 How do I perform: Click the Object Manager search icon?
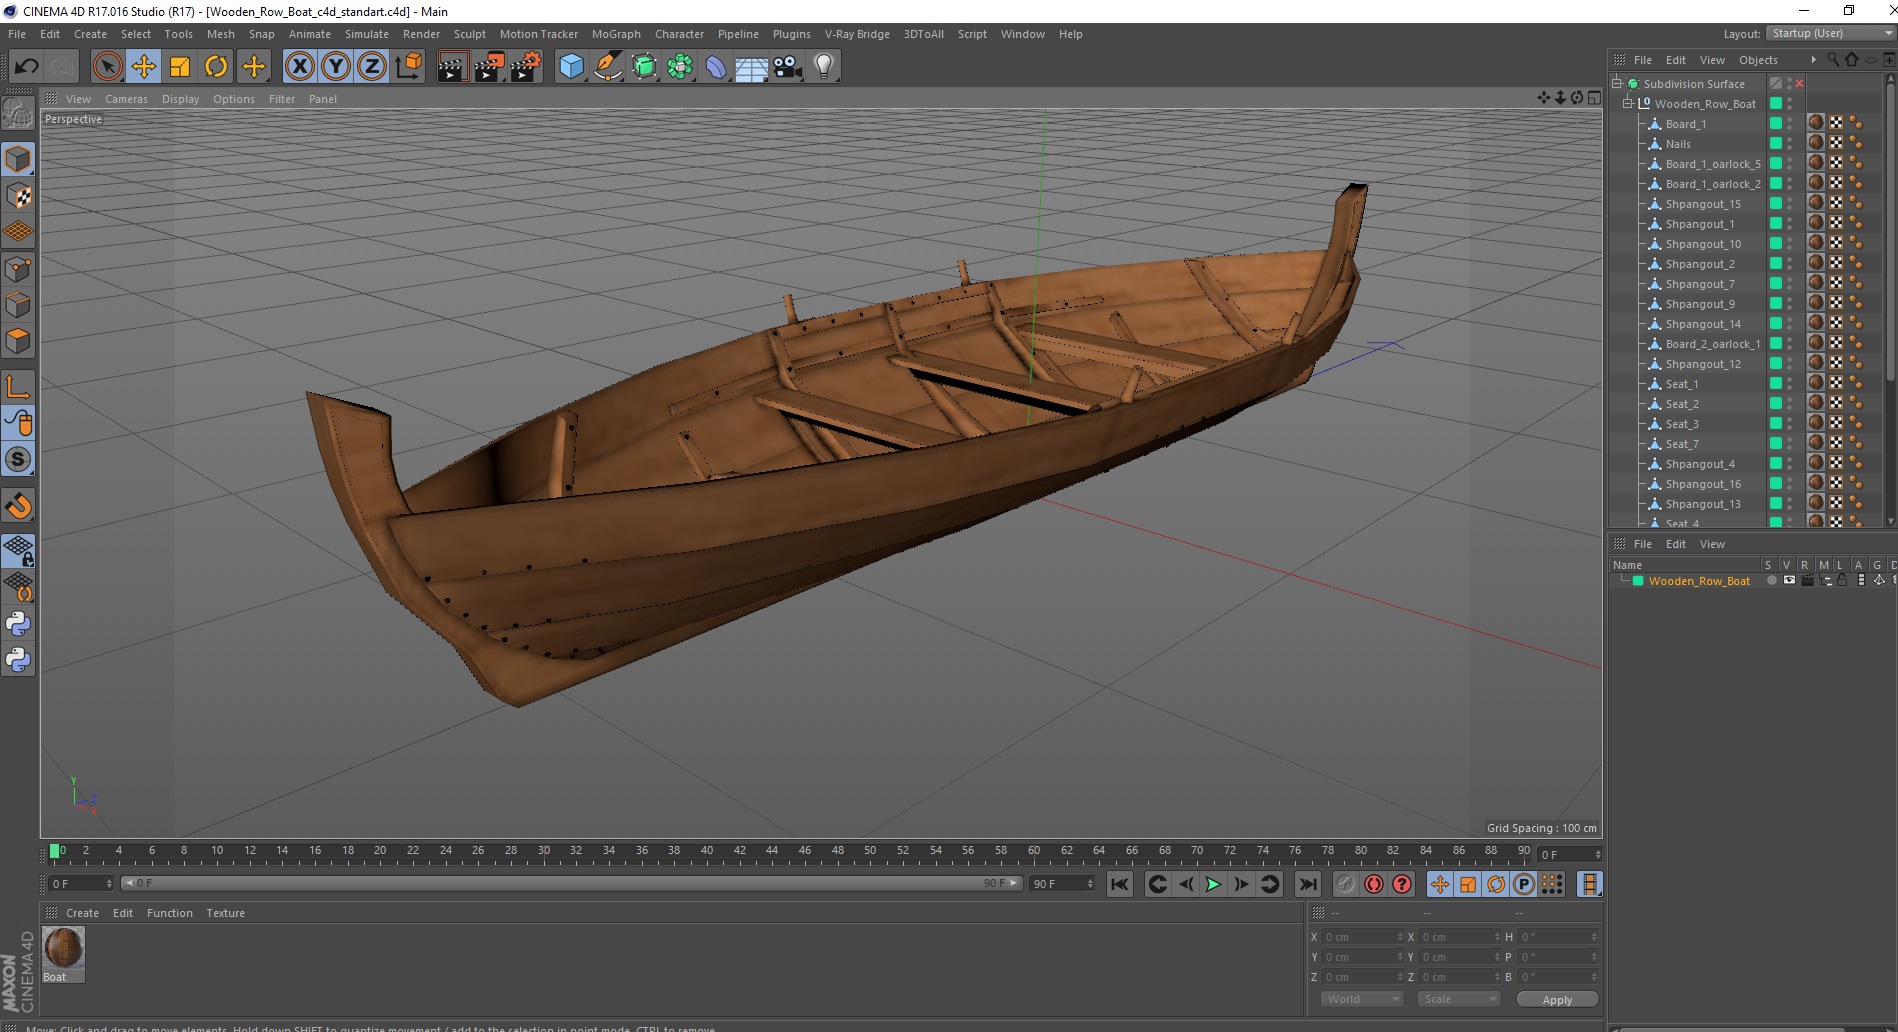(x=1832, y=60)
